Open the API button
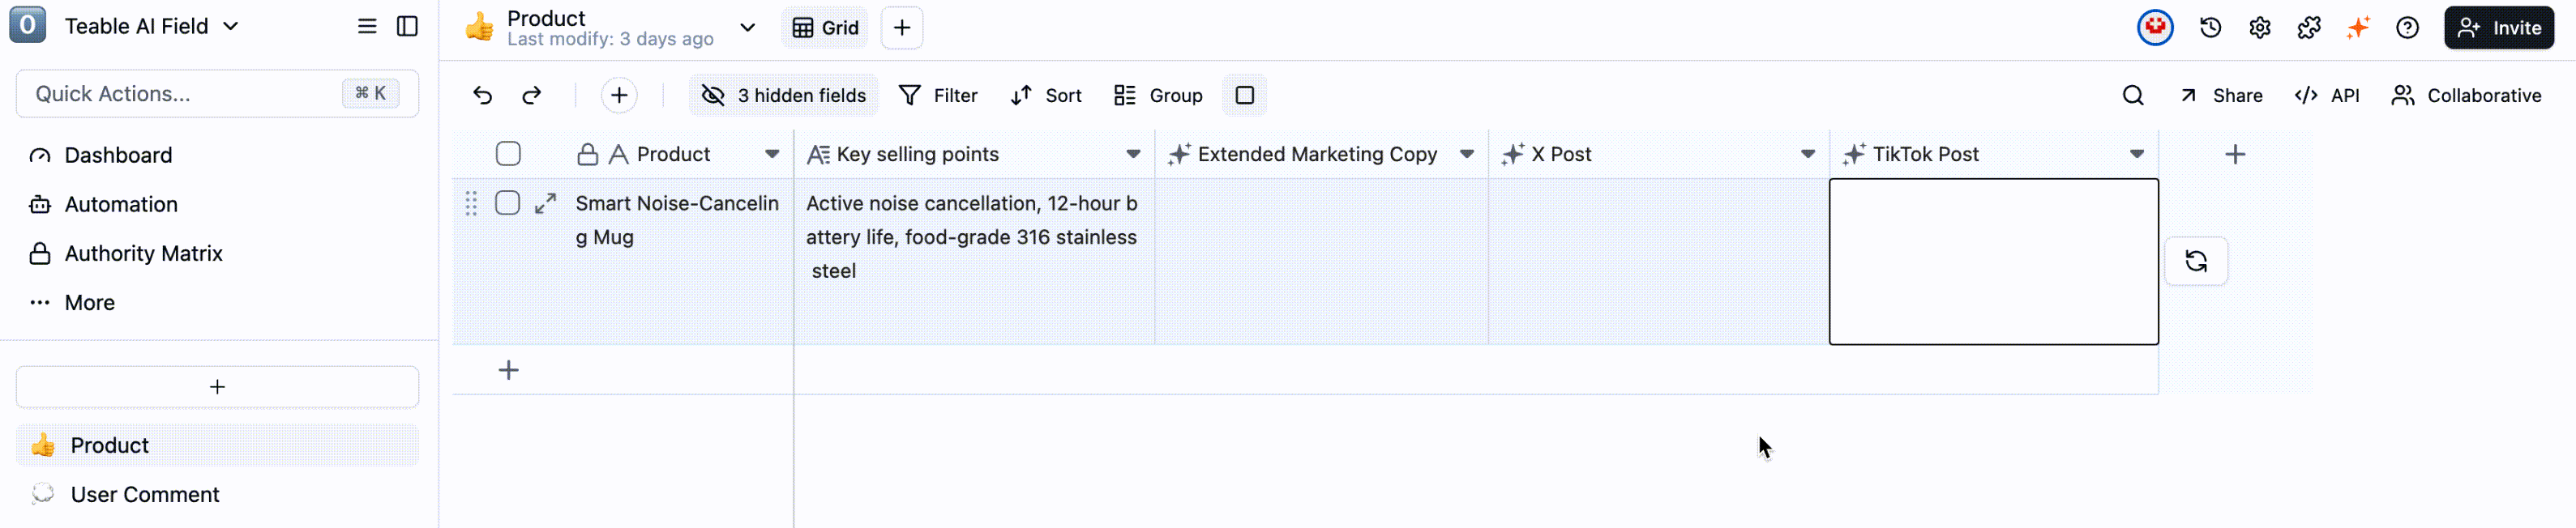The height and width of the screenshot is (528, 2576). pos(2327,95)
